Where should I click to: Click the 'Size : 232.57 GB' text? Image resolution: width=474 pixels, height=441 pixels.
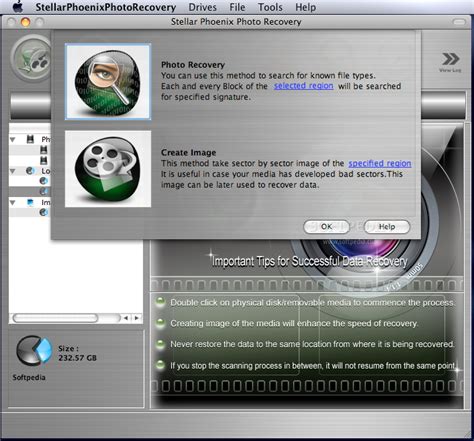[77, 353]
